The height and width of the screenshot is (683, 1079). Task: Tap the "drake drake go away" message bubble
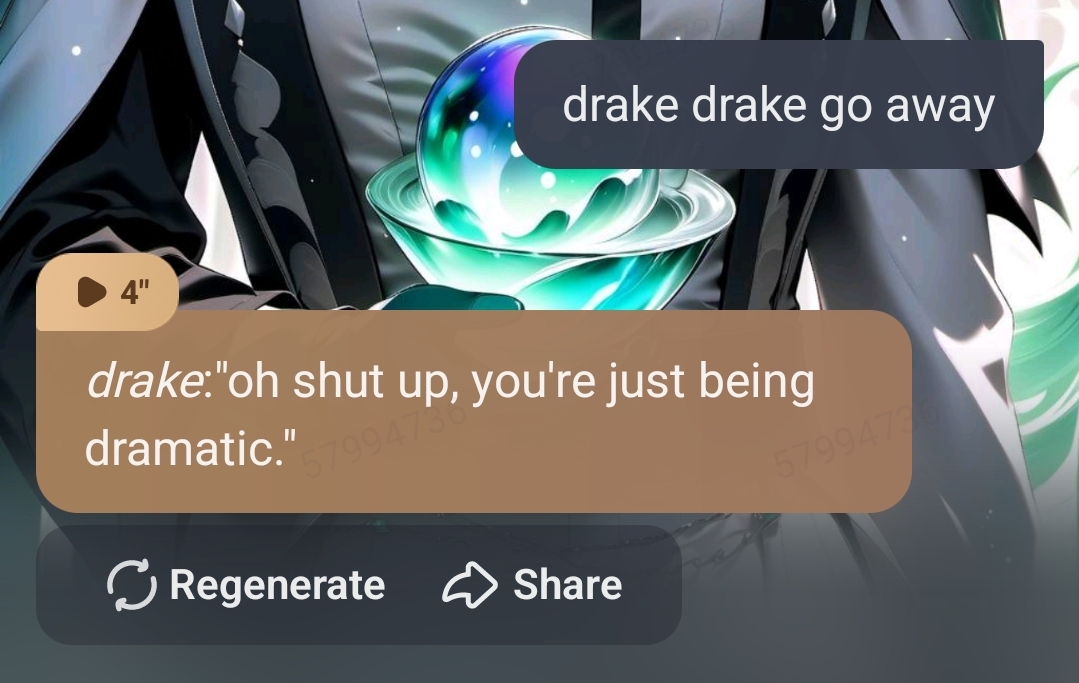point(779,104)
